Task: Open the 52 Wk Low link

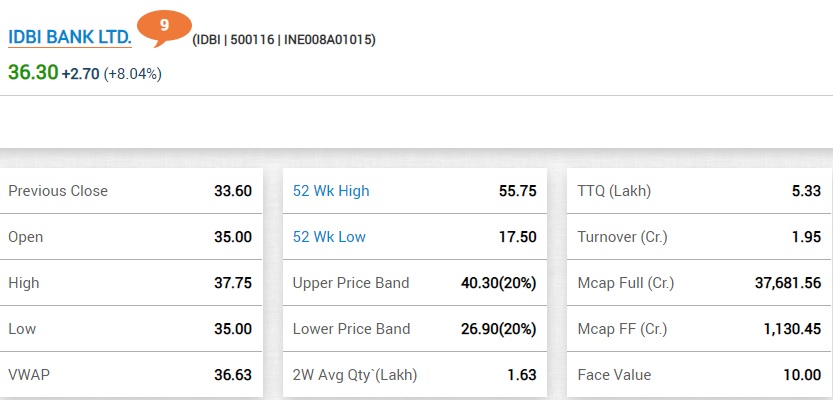Action: (x=329, y=237)
